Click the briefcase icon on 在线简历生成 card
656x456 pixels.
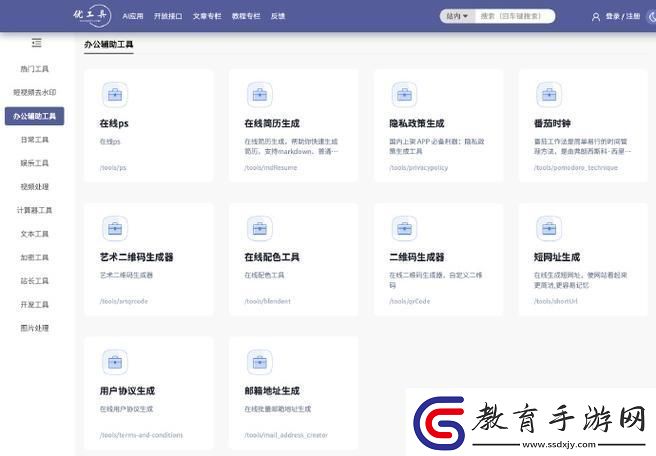[259, 95]
